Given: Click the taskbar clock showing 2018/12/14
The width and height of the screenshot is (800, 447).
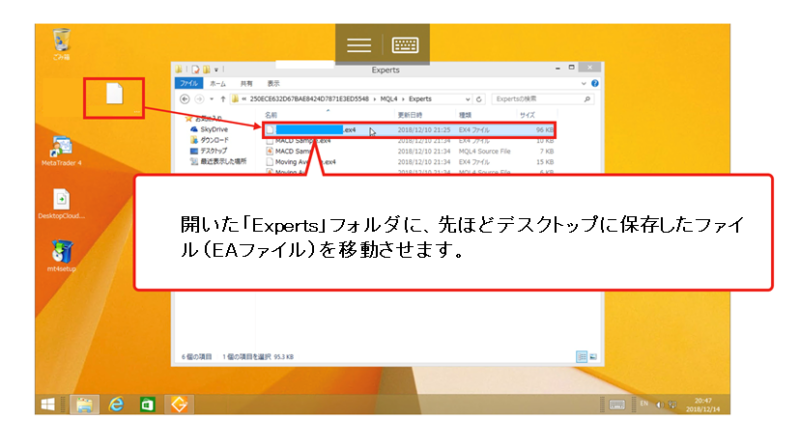Looking at the screenshot, I should click(x=703, y=405).
